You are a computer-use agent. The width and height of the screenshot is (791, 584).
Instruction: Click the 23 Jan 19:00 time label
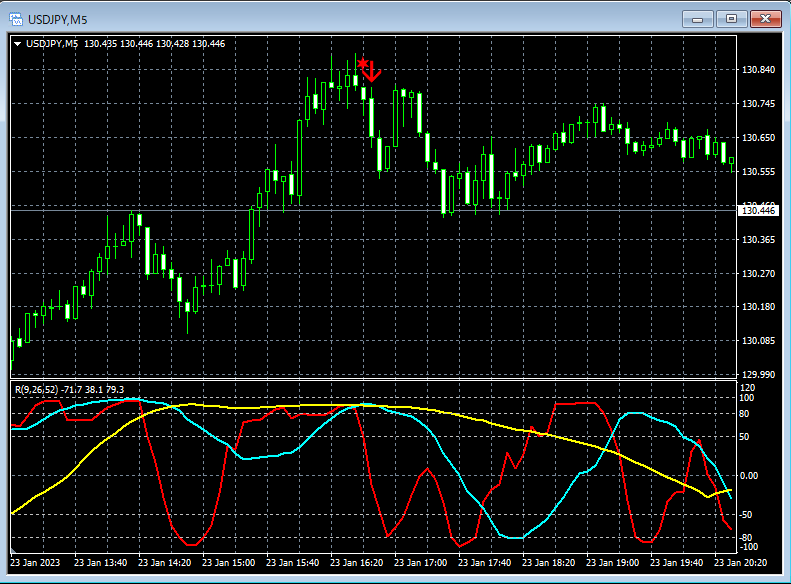(x=612, y=562)
